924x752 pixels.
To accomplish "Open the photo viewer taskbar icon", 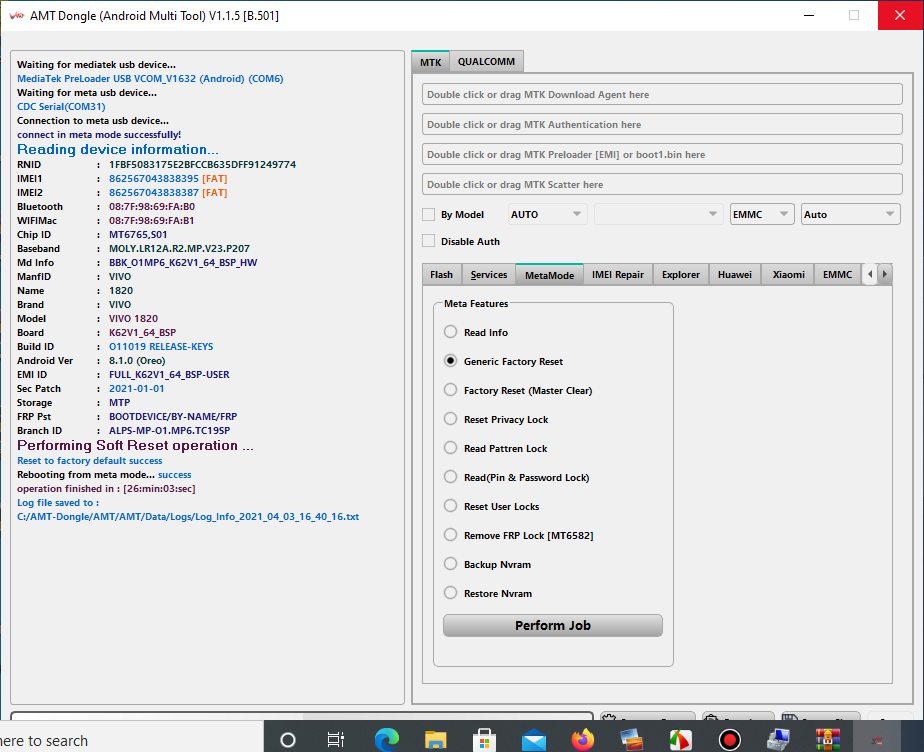I will 631,739.
